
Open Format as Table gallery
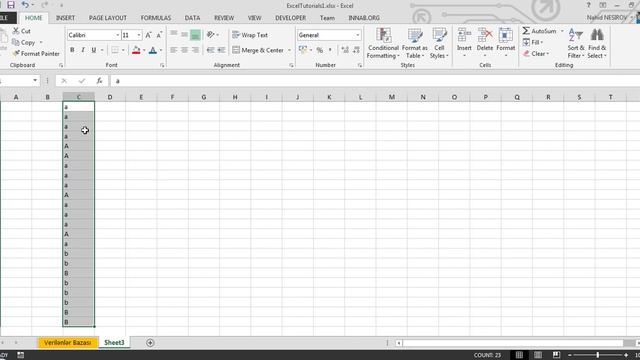pos(415,43)
